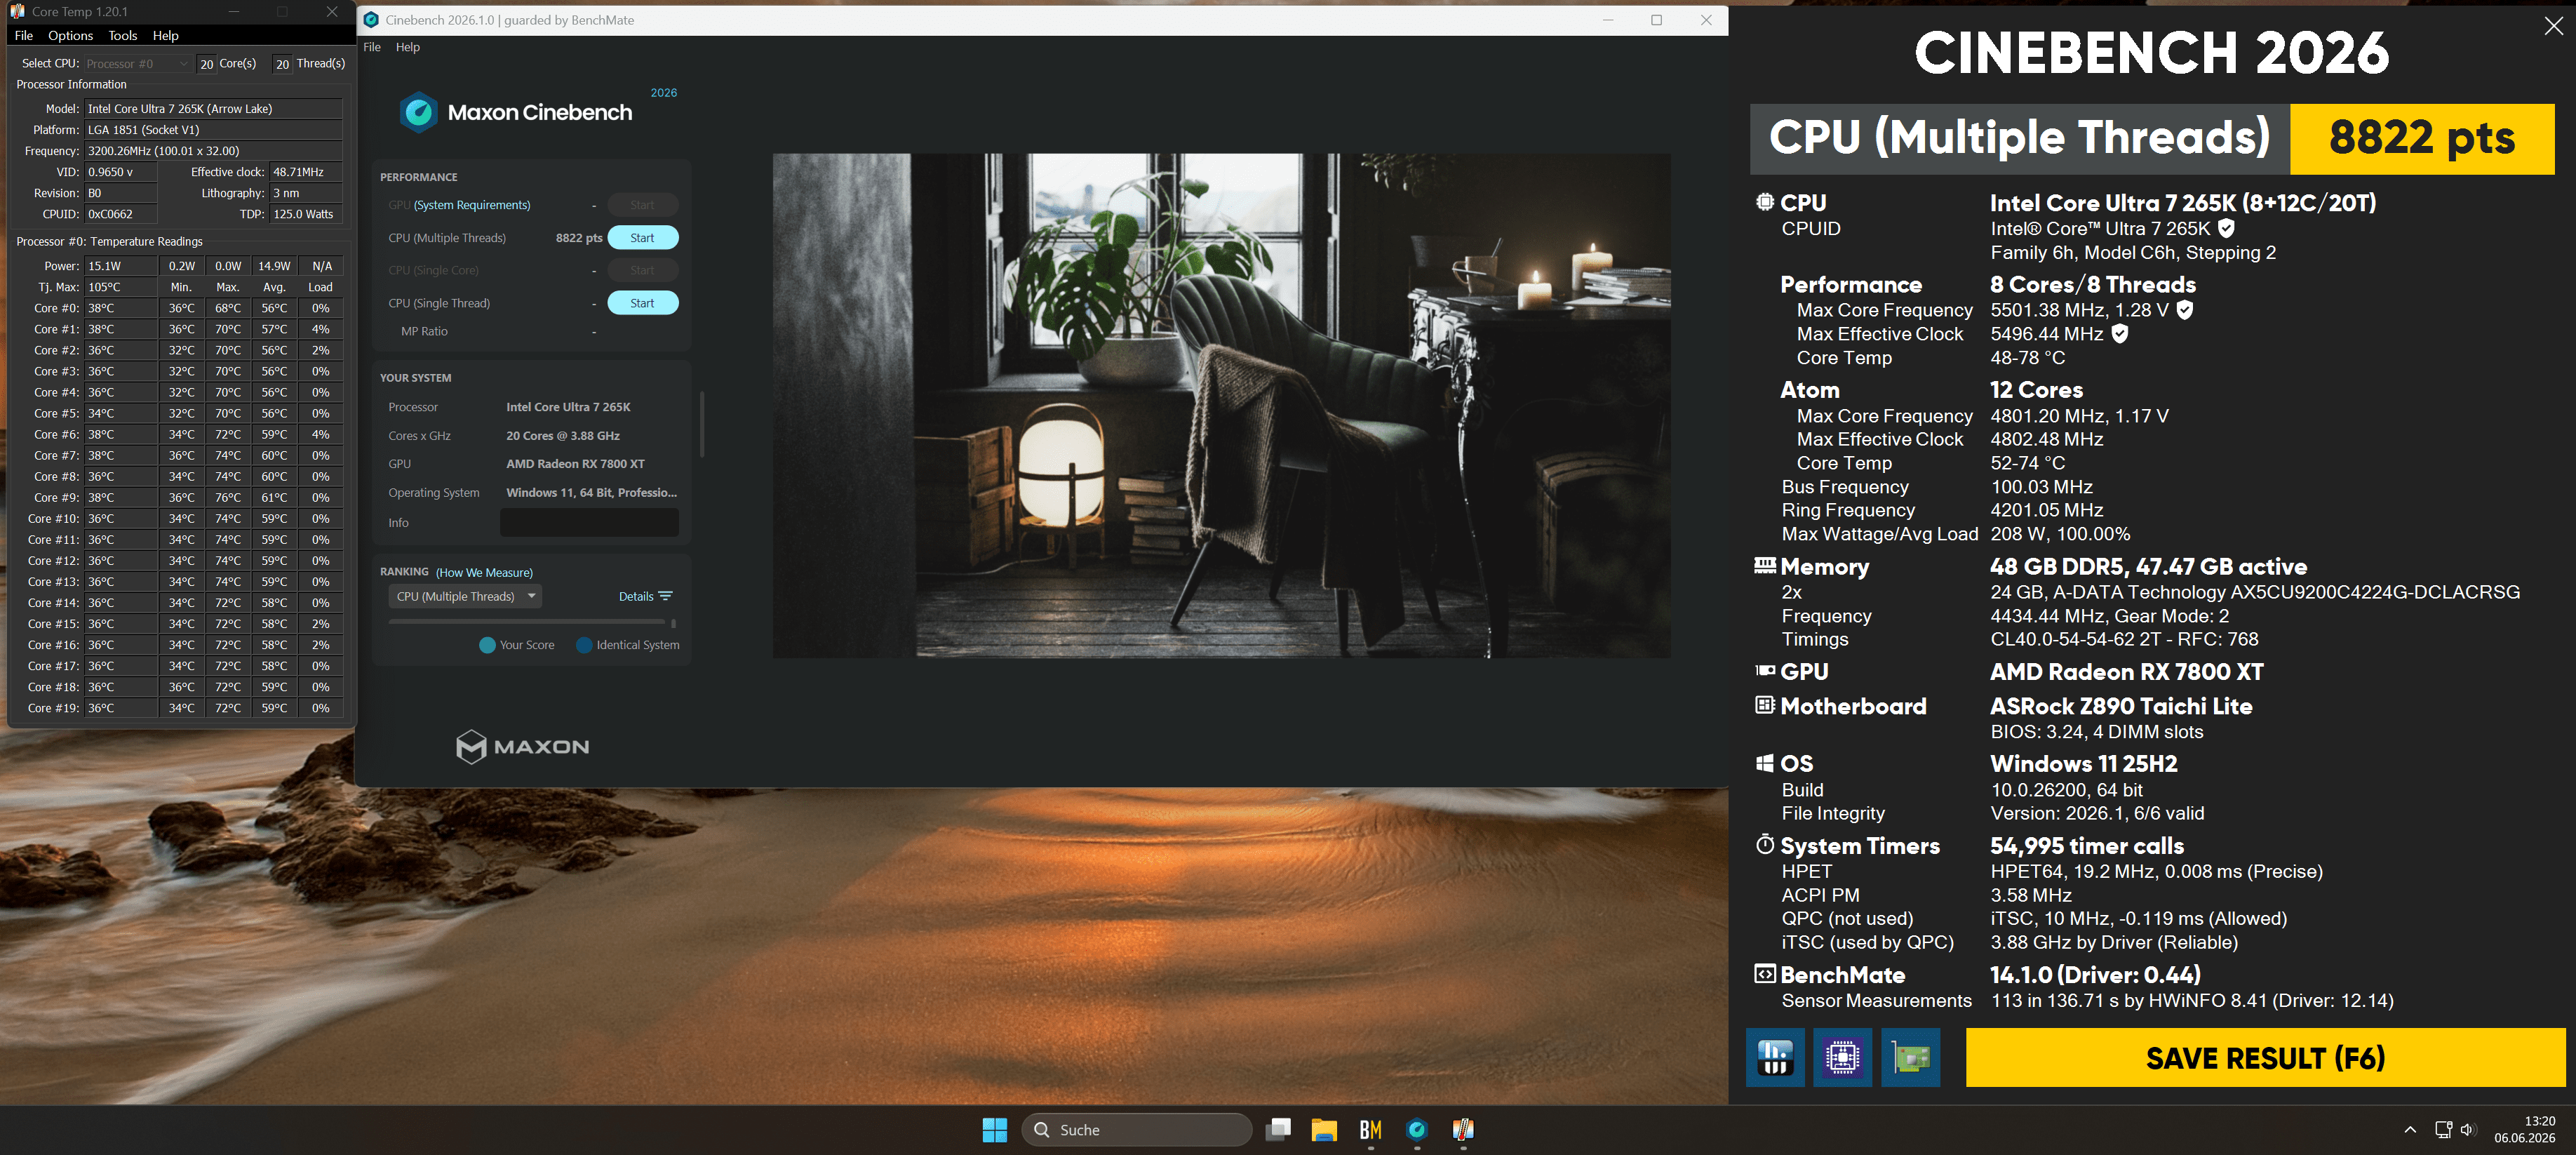Click the shield beside Max Core Frequency
This screenshot has width=2576, height=1155.
point(2185,310)
